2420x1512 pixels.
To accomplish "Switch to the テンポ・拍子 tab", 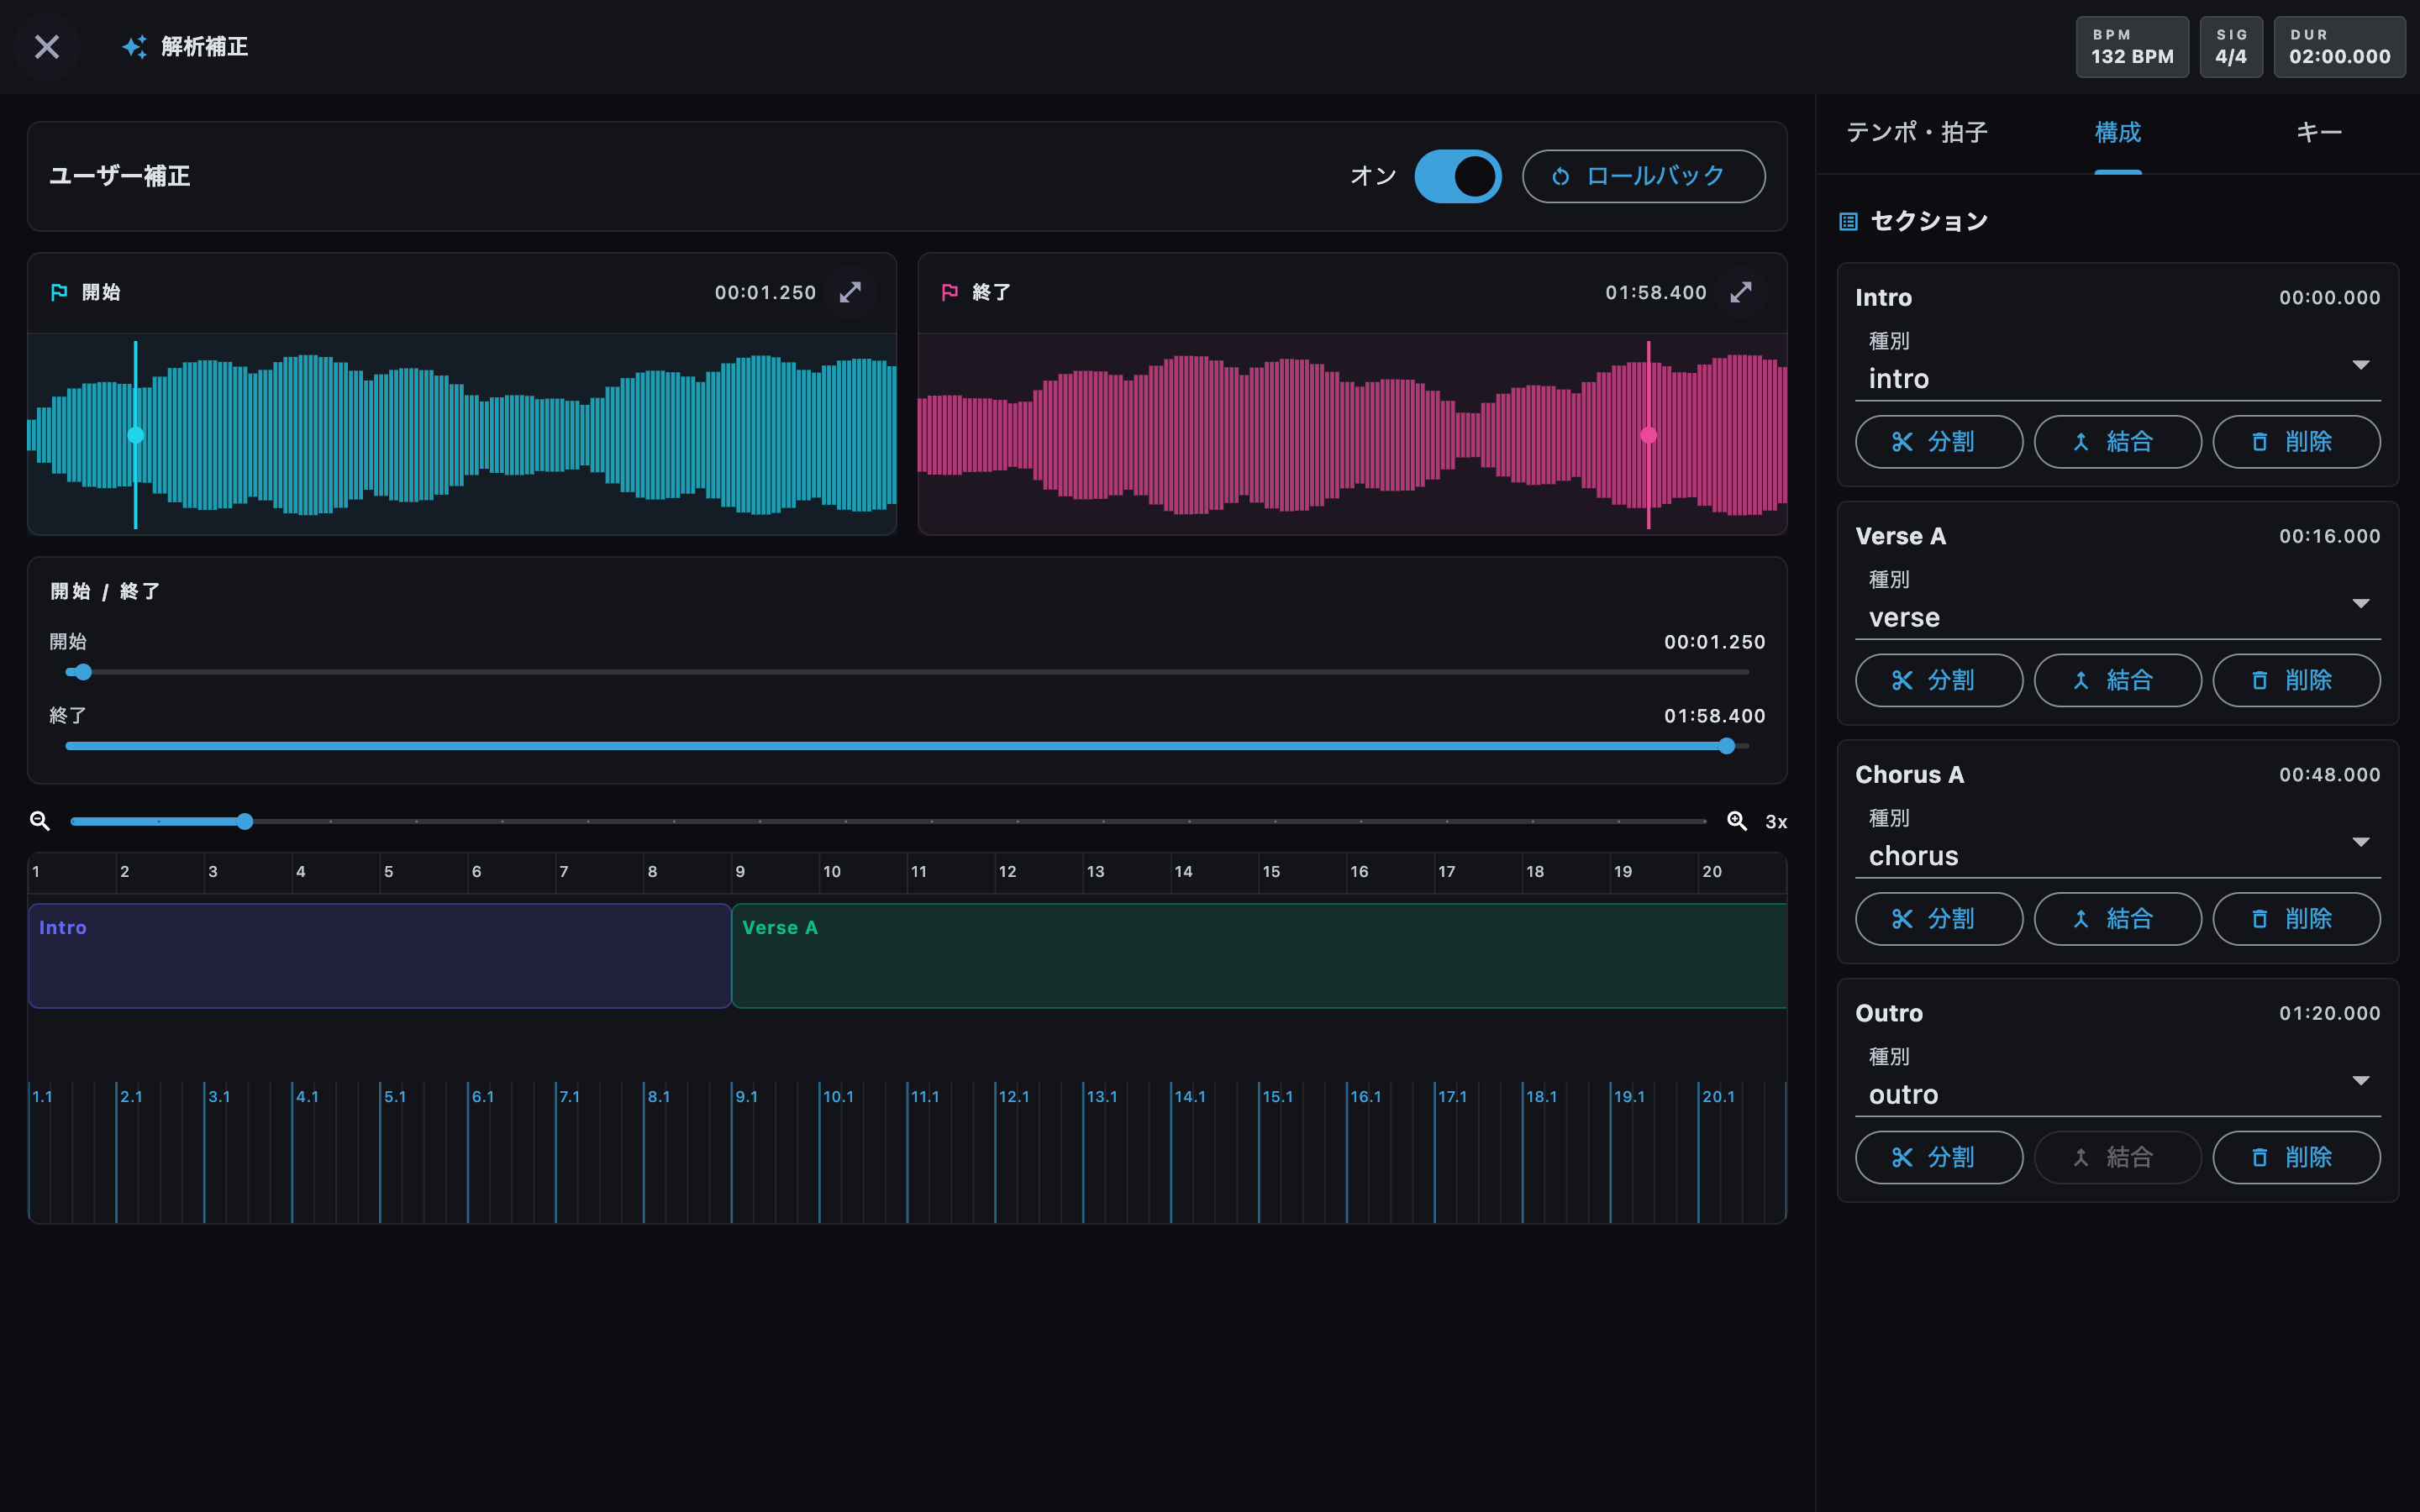I will click(1916, 132).
